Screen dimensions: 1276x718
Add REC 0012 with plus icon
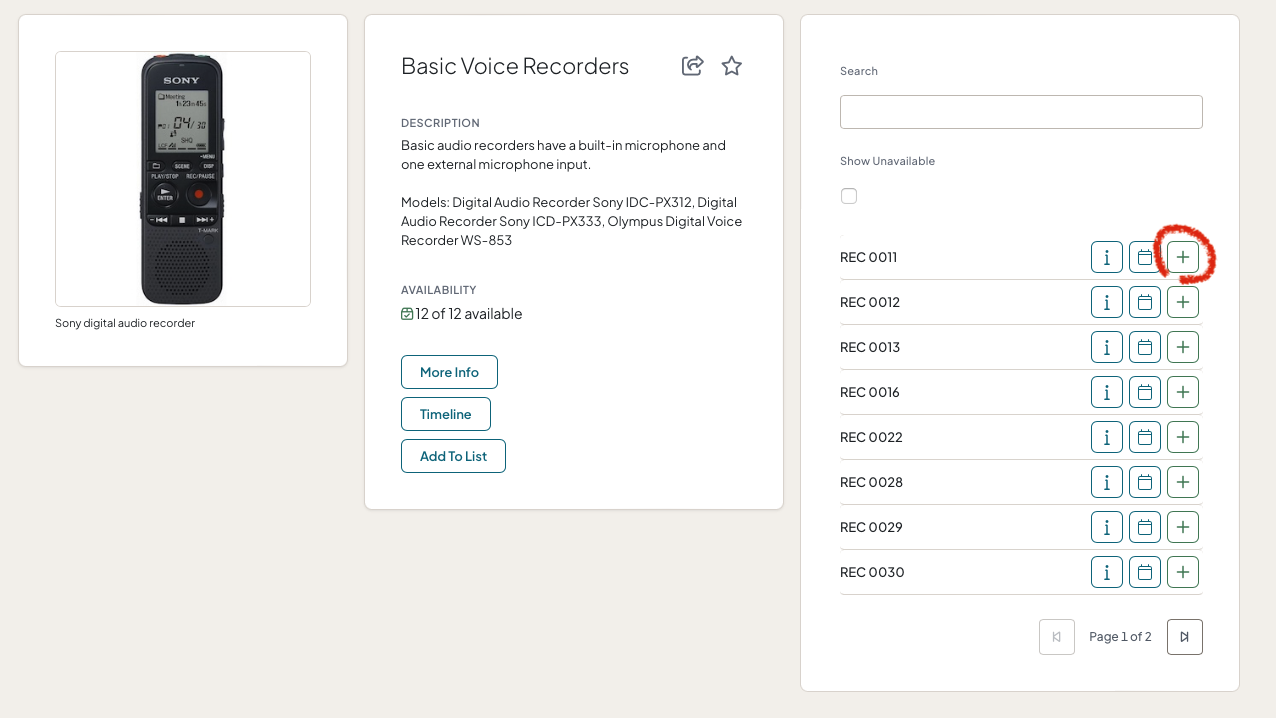click(x=1183, y=302)
